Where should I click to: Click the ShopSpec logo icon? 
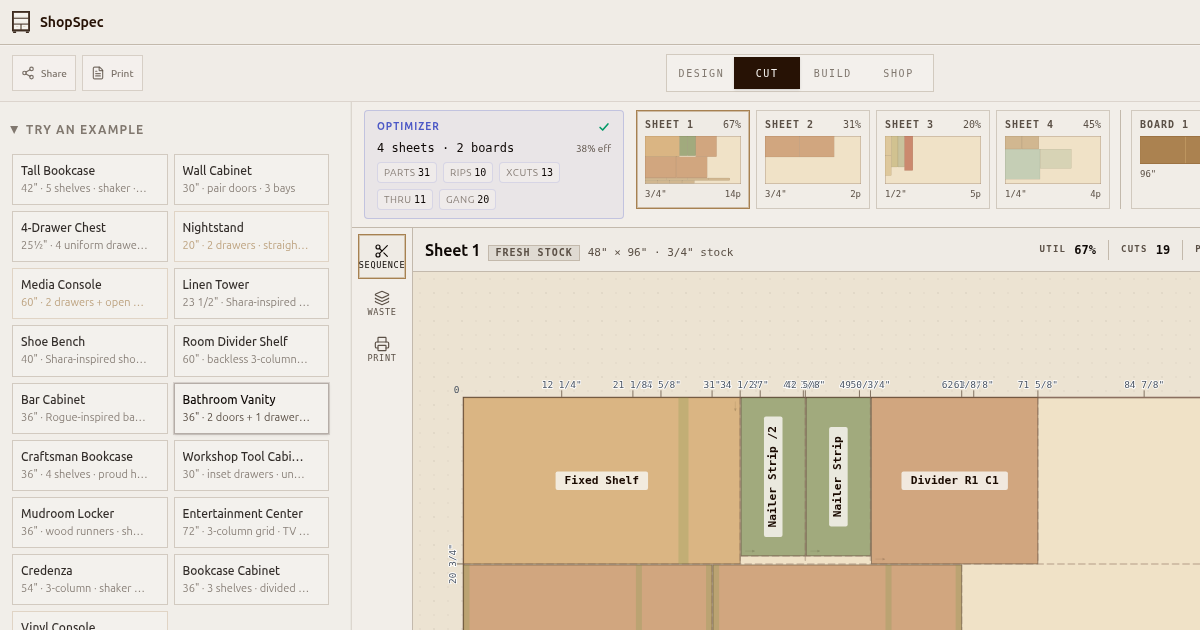(21, 22)
